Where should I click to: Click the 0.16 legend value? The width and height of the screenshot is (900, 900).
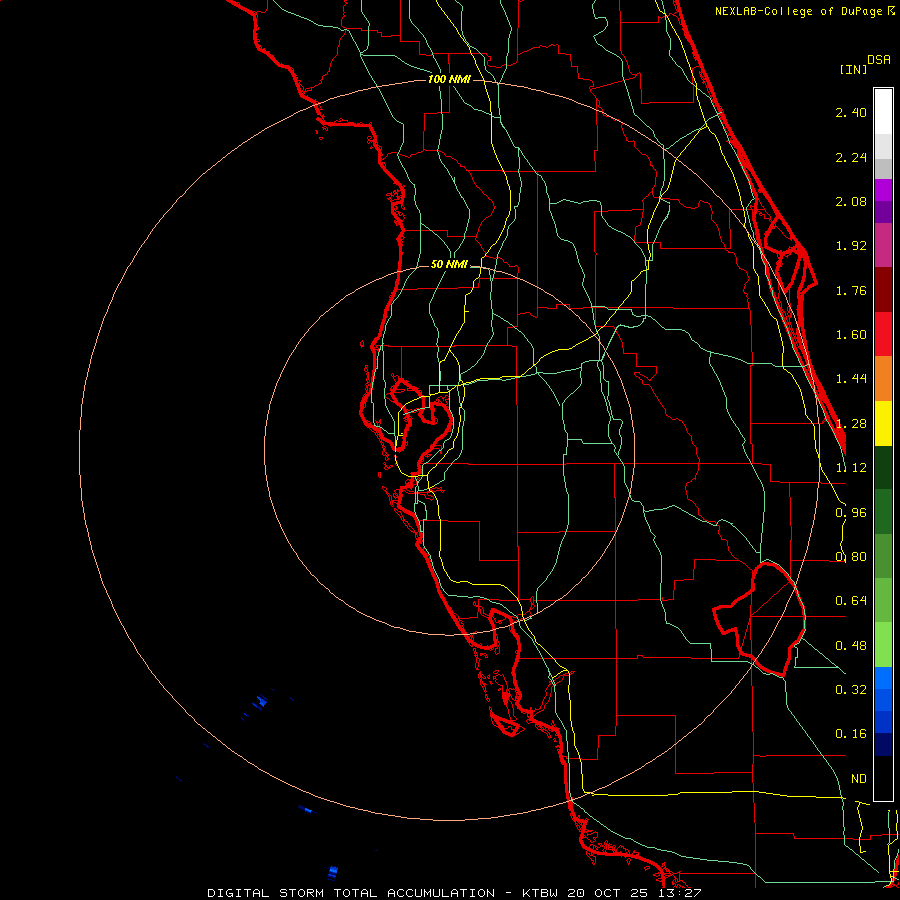(851, 734)
